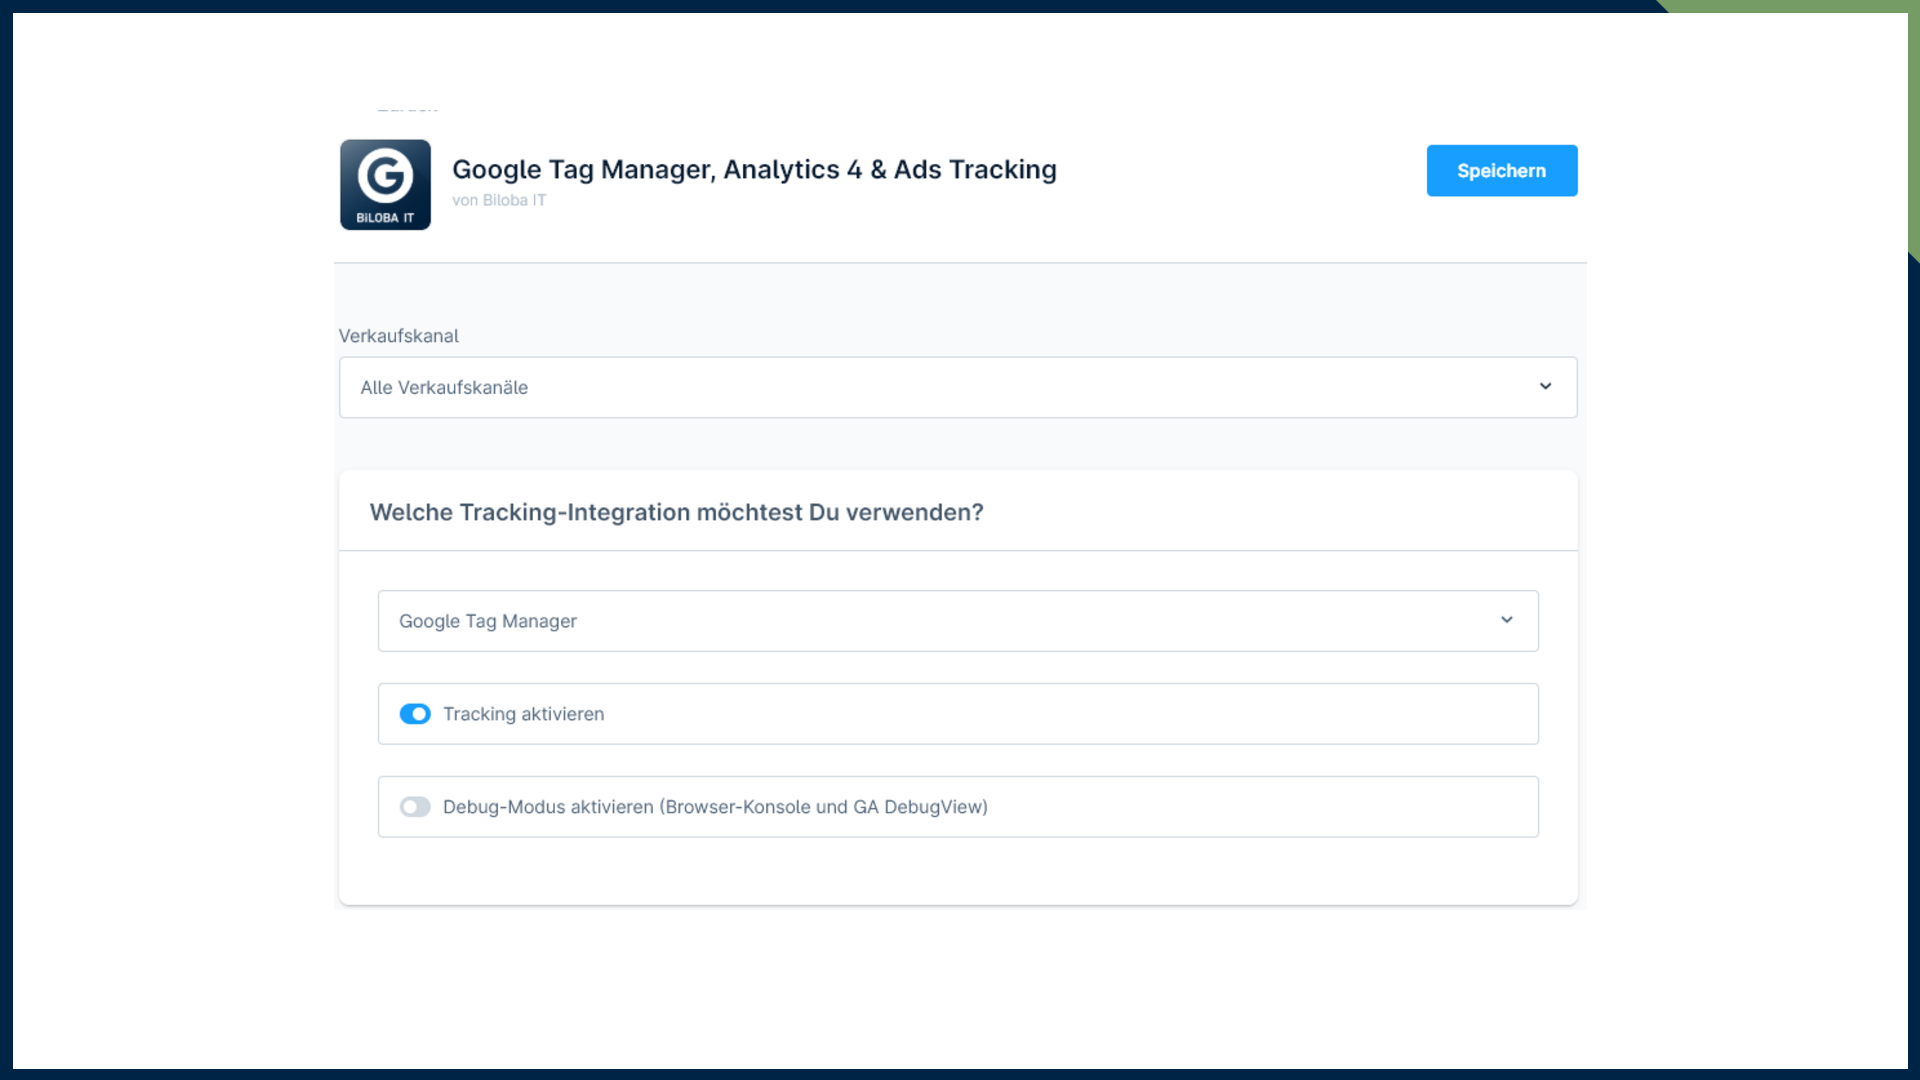1920x1080 pixels.
Task: Click the plugin title Google Tag Manager, Analytics 4 & Ads Tracking
Action: pyautogui.click(x=754, y=170)
